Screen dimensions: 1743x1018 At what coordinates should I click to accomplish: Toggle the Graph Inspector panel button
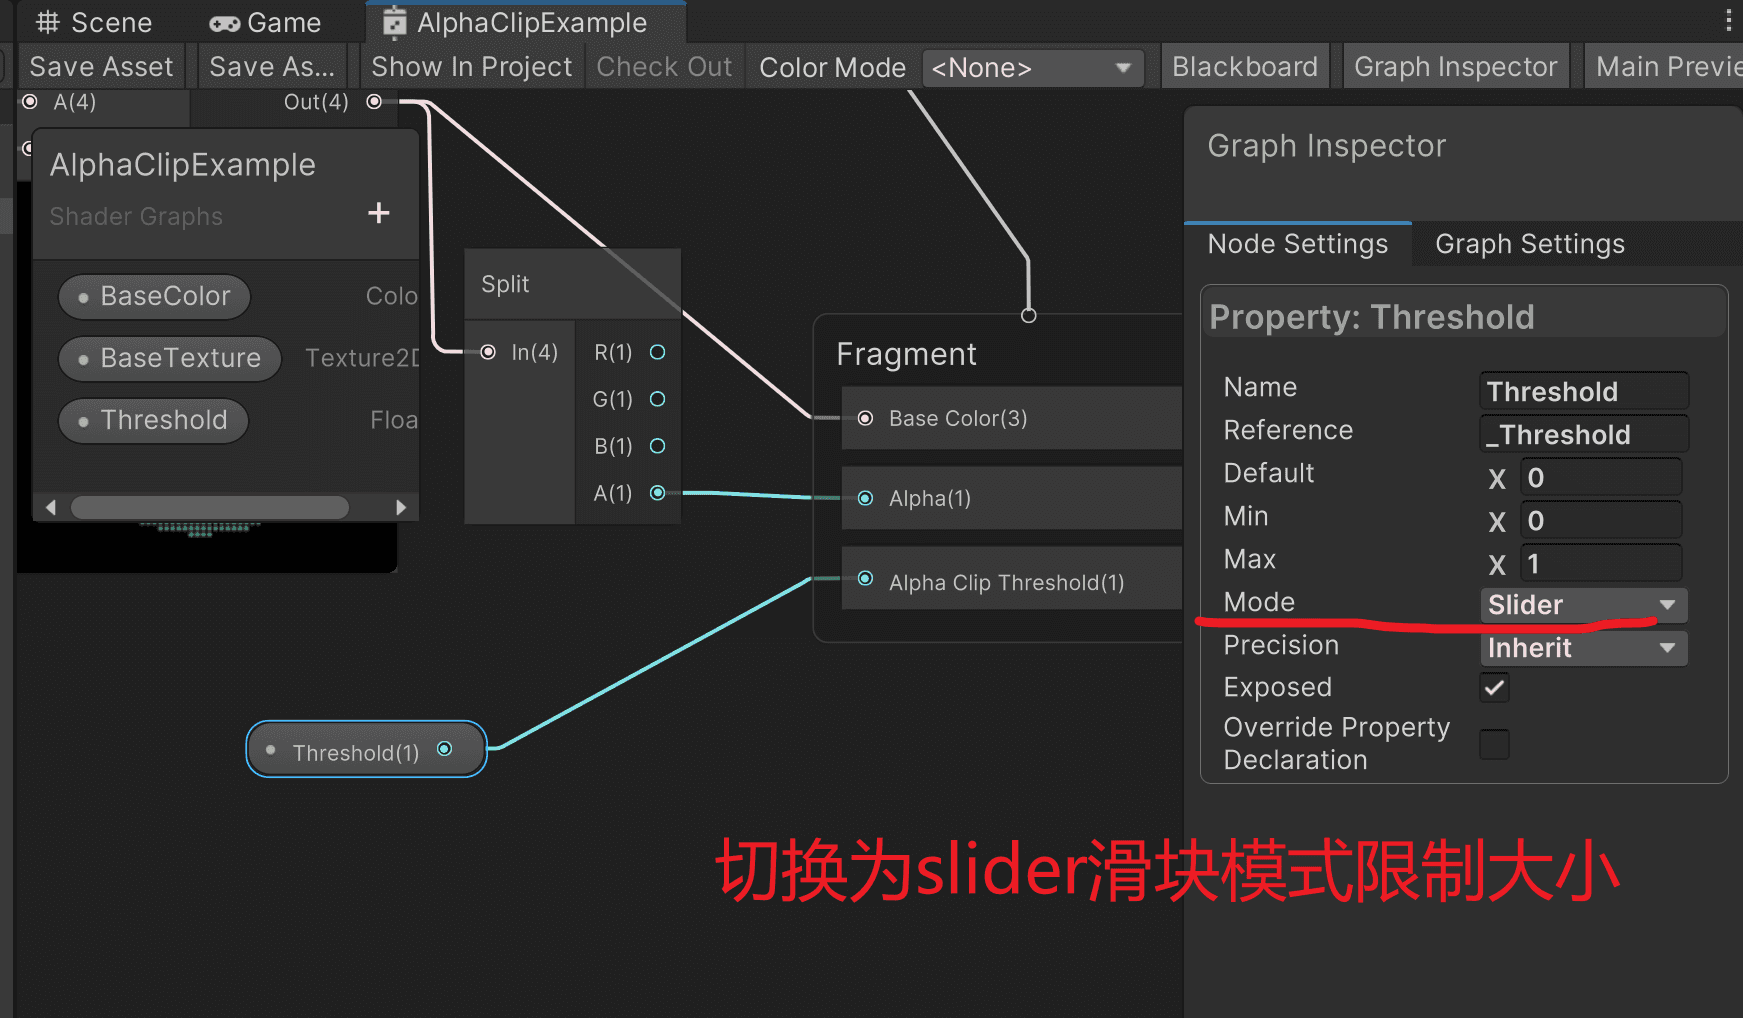[x=1456, y=67]
